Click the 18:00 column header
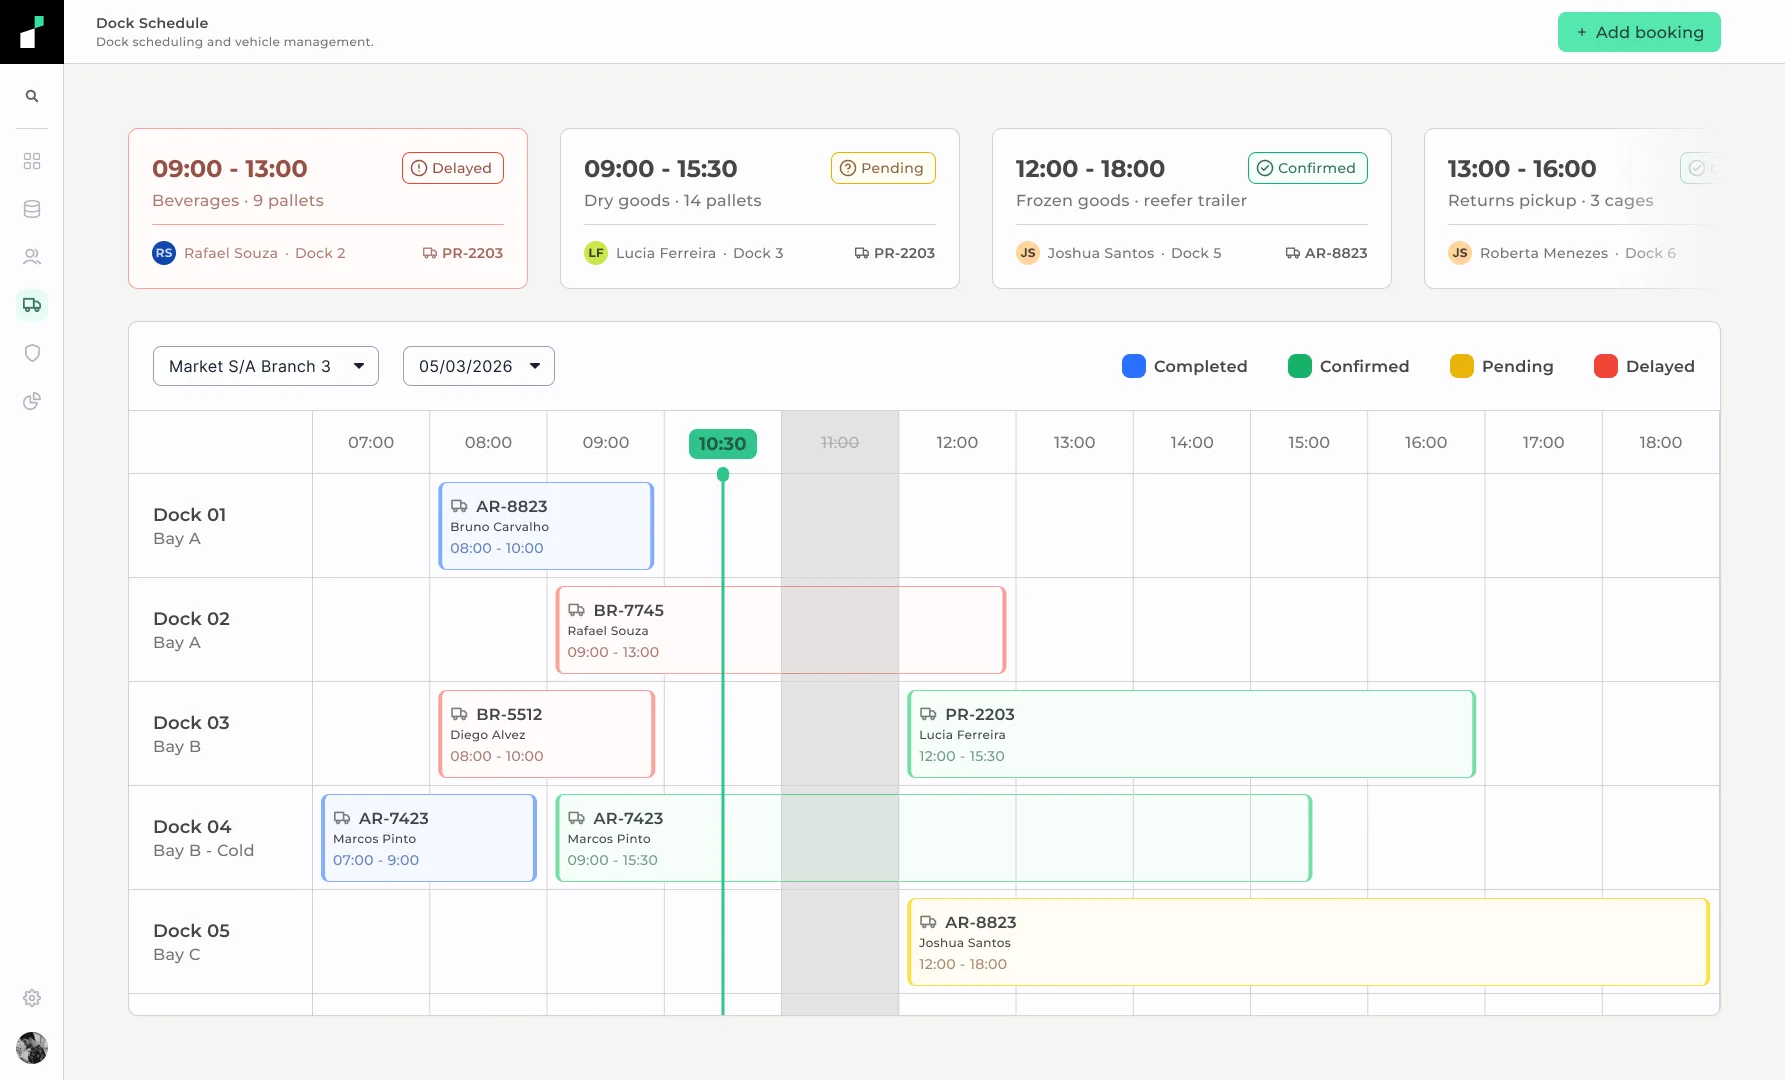The width and height of the screenshot is (1785, 1080). (x=1660, y=442)
